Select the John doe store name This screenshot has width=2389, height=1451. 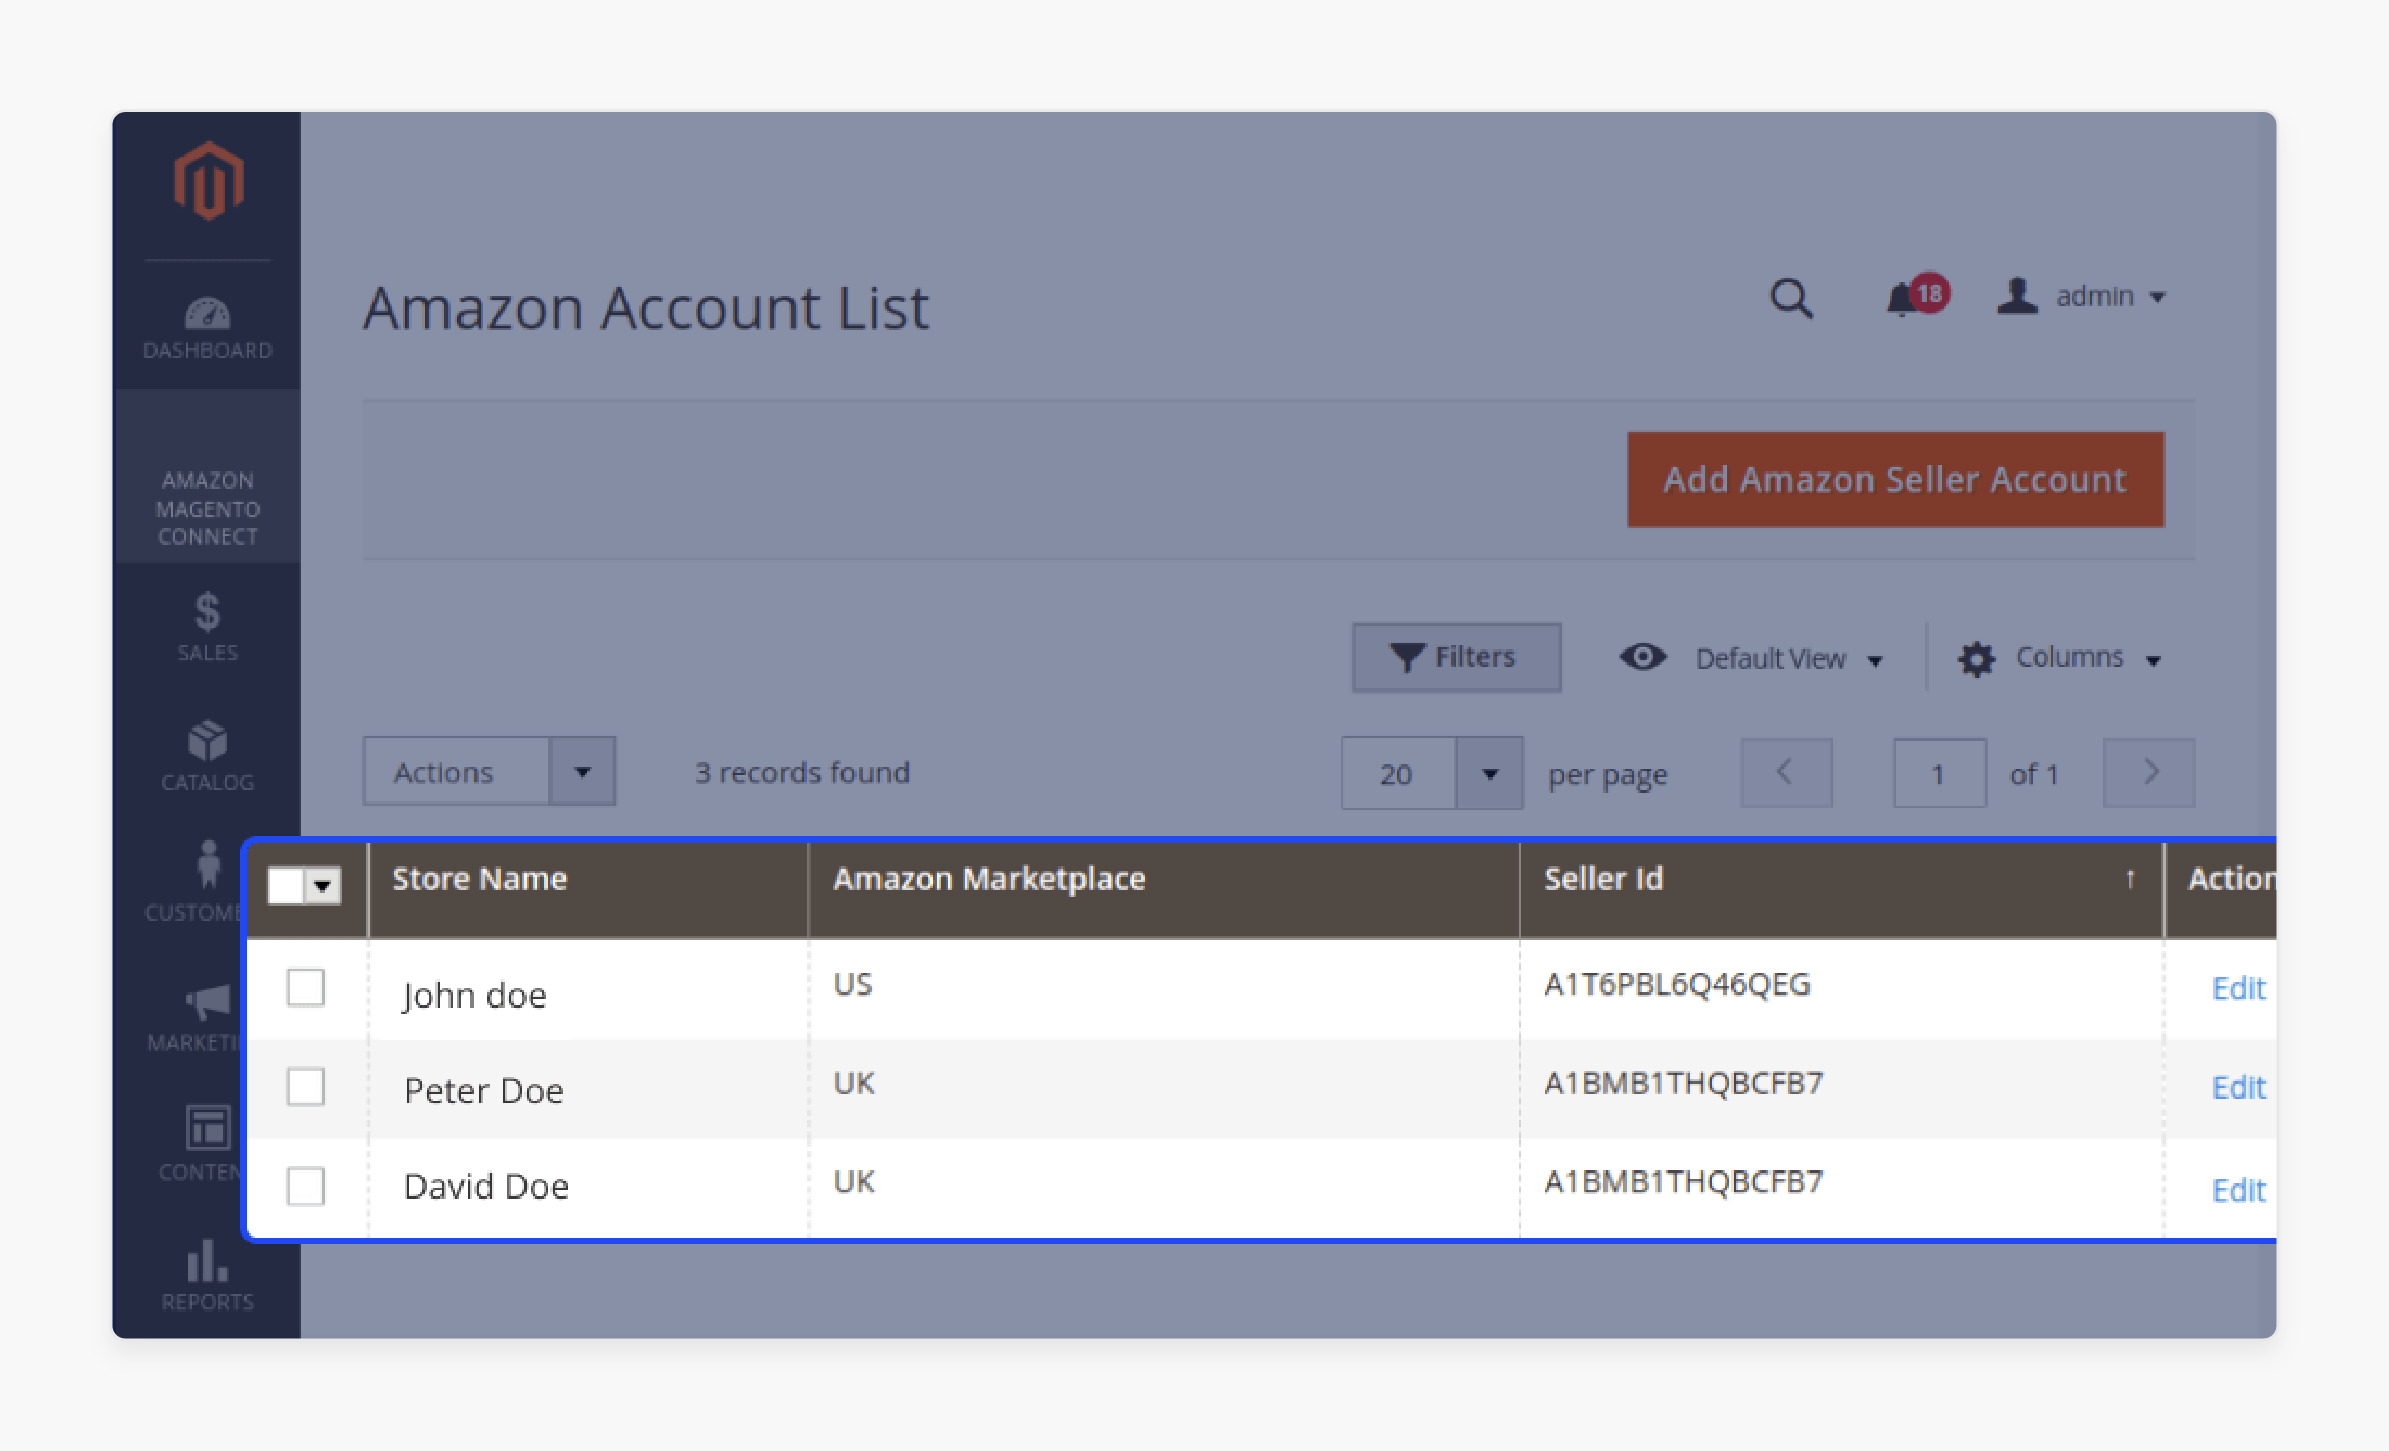474,996
